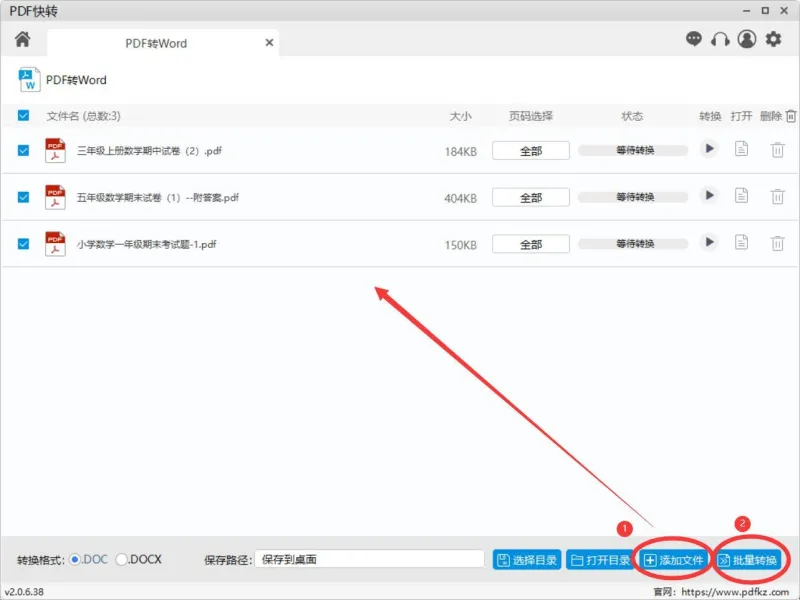Click the 选择目录 button
Viewport: 800px width, 600px height.
click(x=527, y=560)
